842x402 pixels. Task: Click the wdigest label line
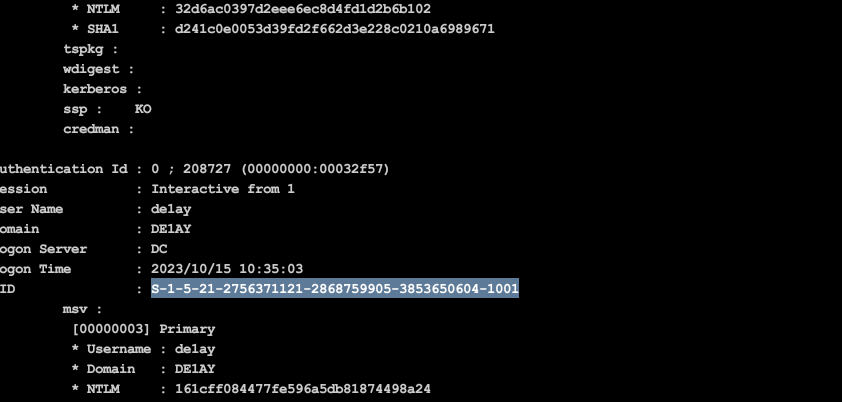click(x=98, y=69)
